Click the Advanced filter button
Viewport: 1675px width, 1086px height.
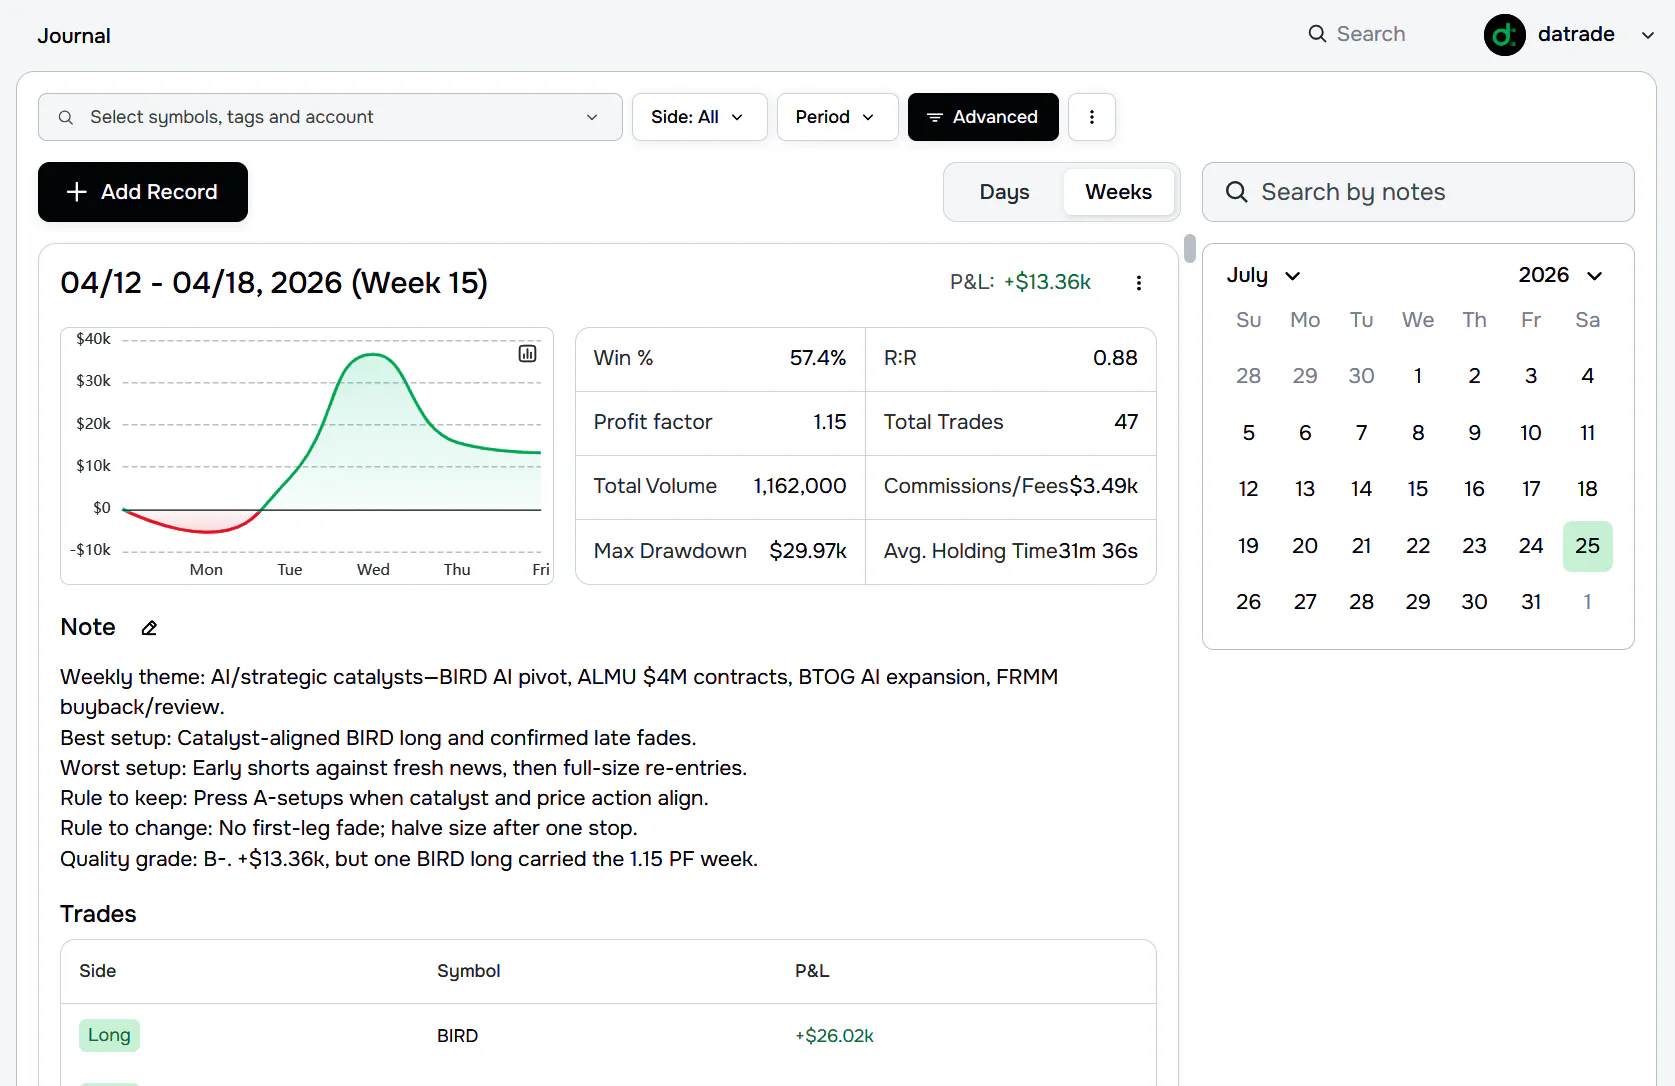click(x=983, y=117)
